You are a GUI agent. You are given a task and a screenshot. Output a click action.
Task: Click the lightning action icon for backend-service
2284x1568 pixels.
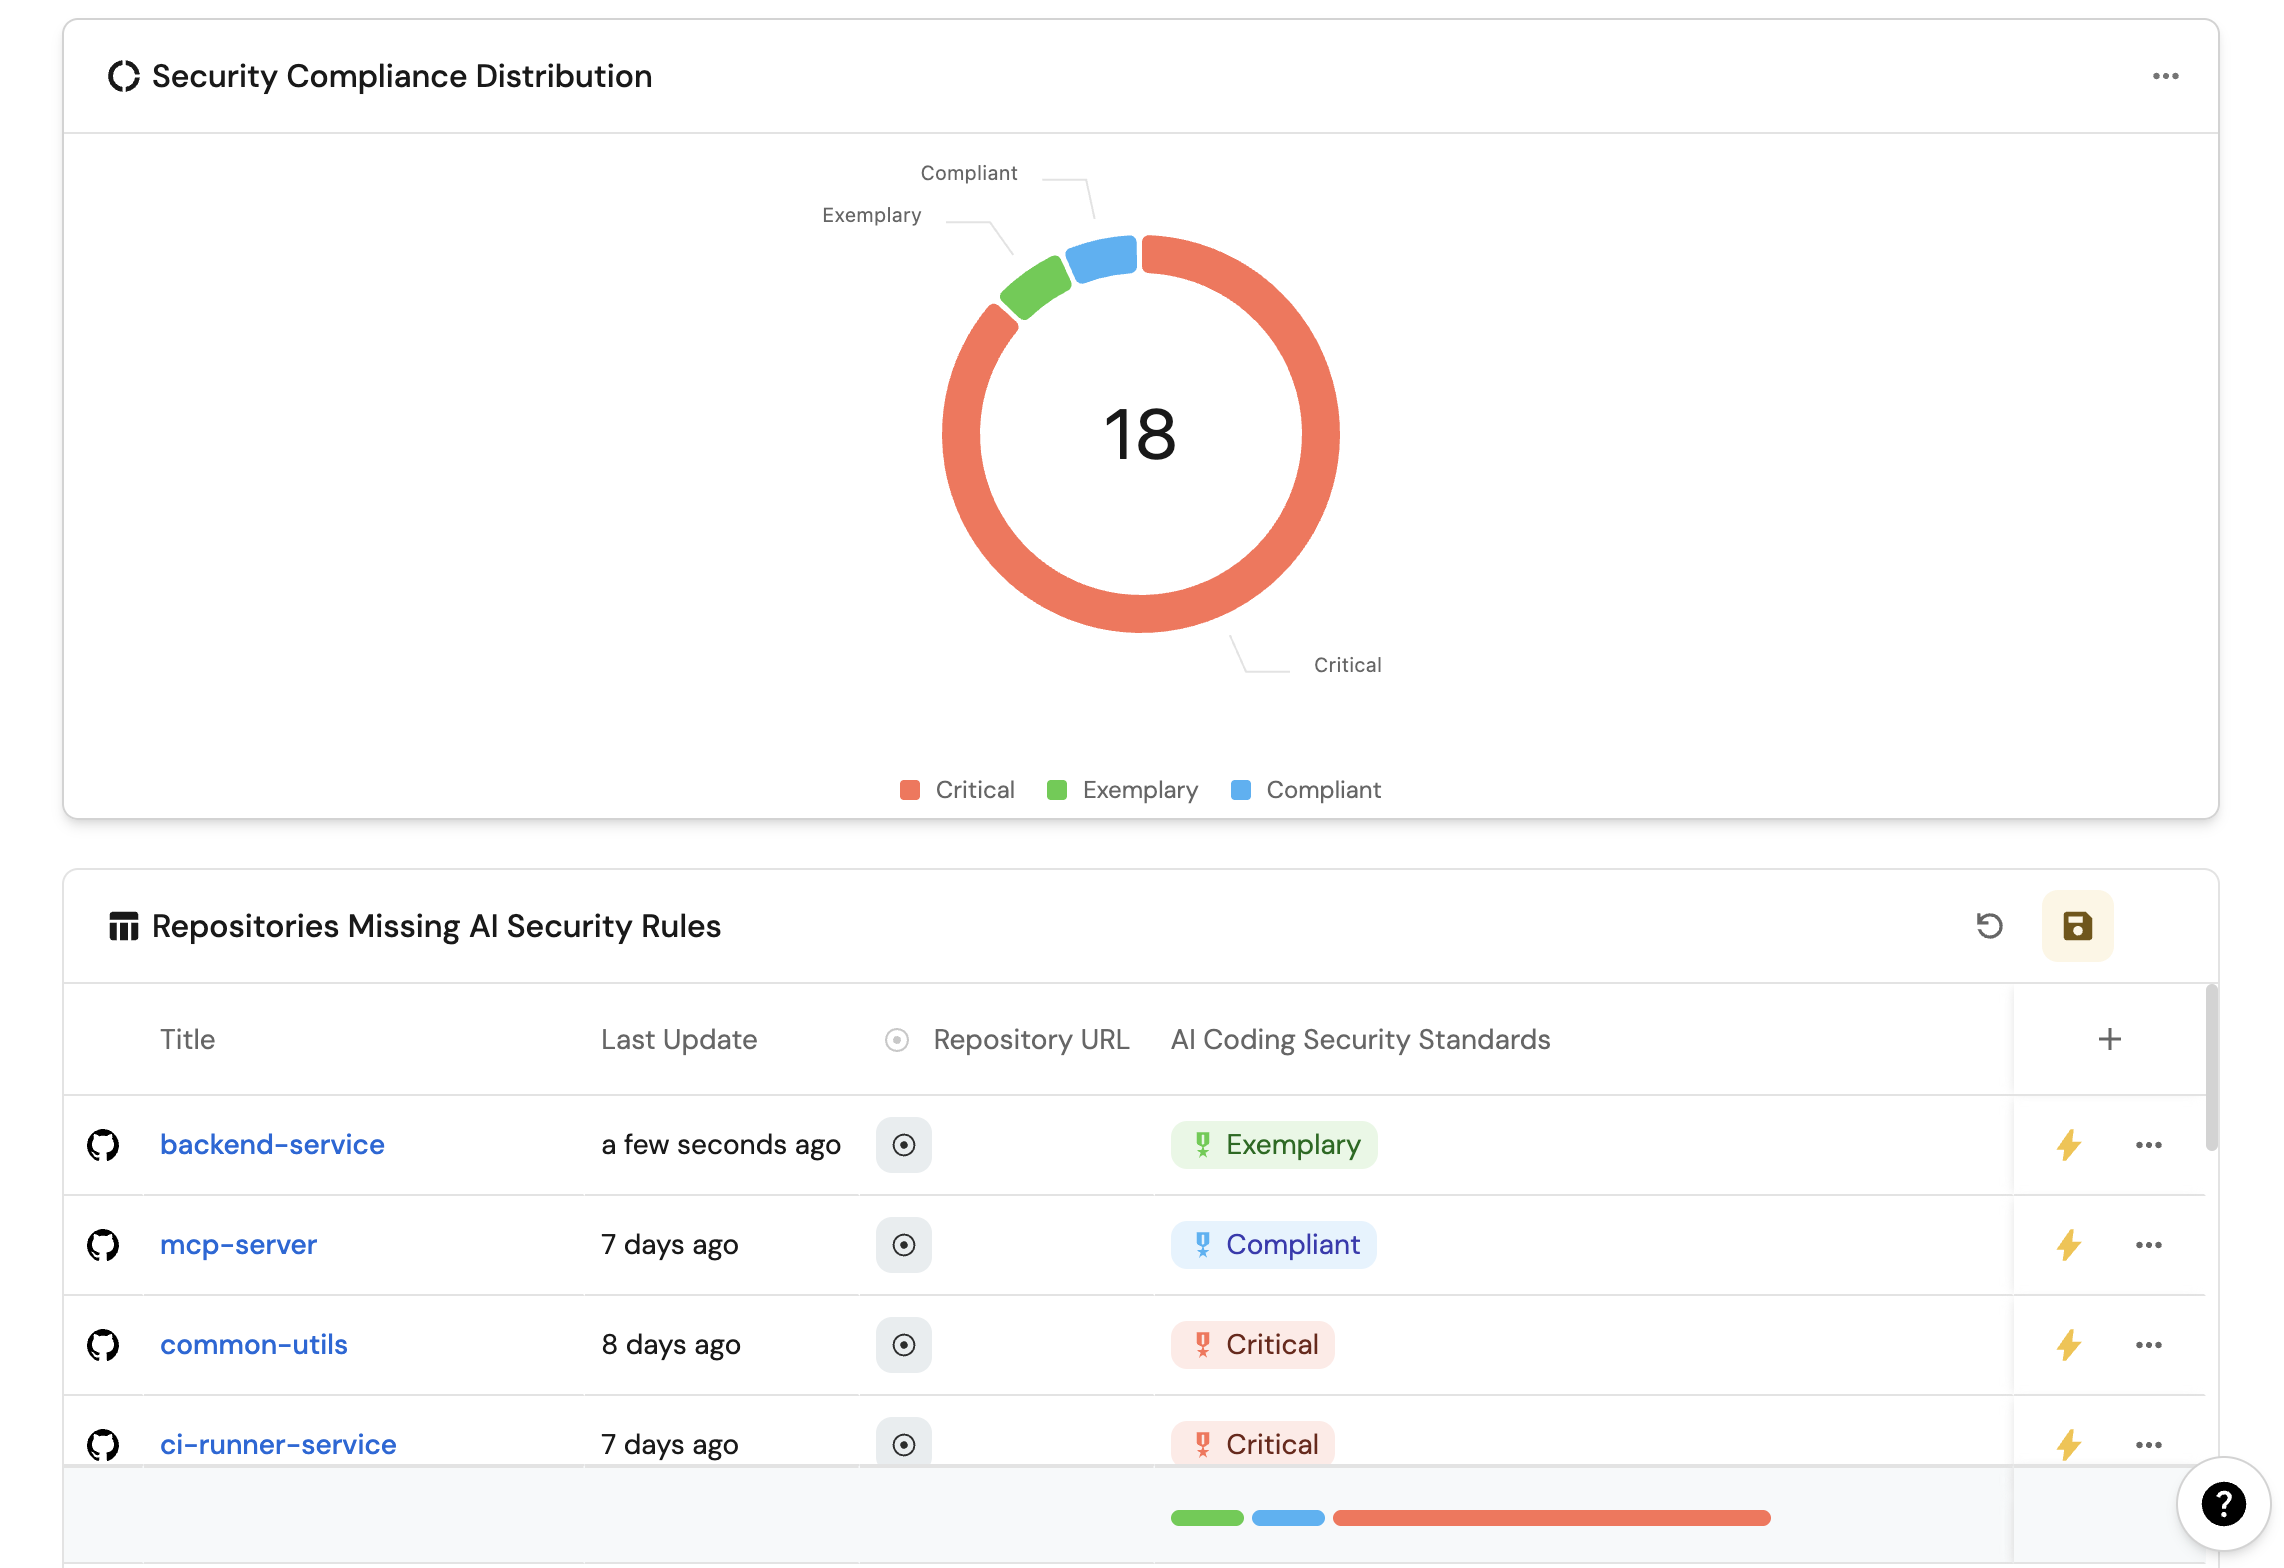click(x=2068, y=1145)
